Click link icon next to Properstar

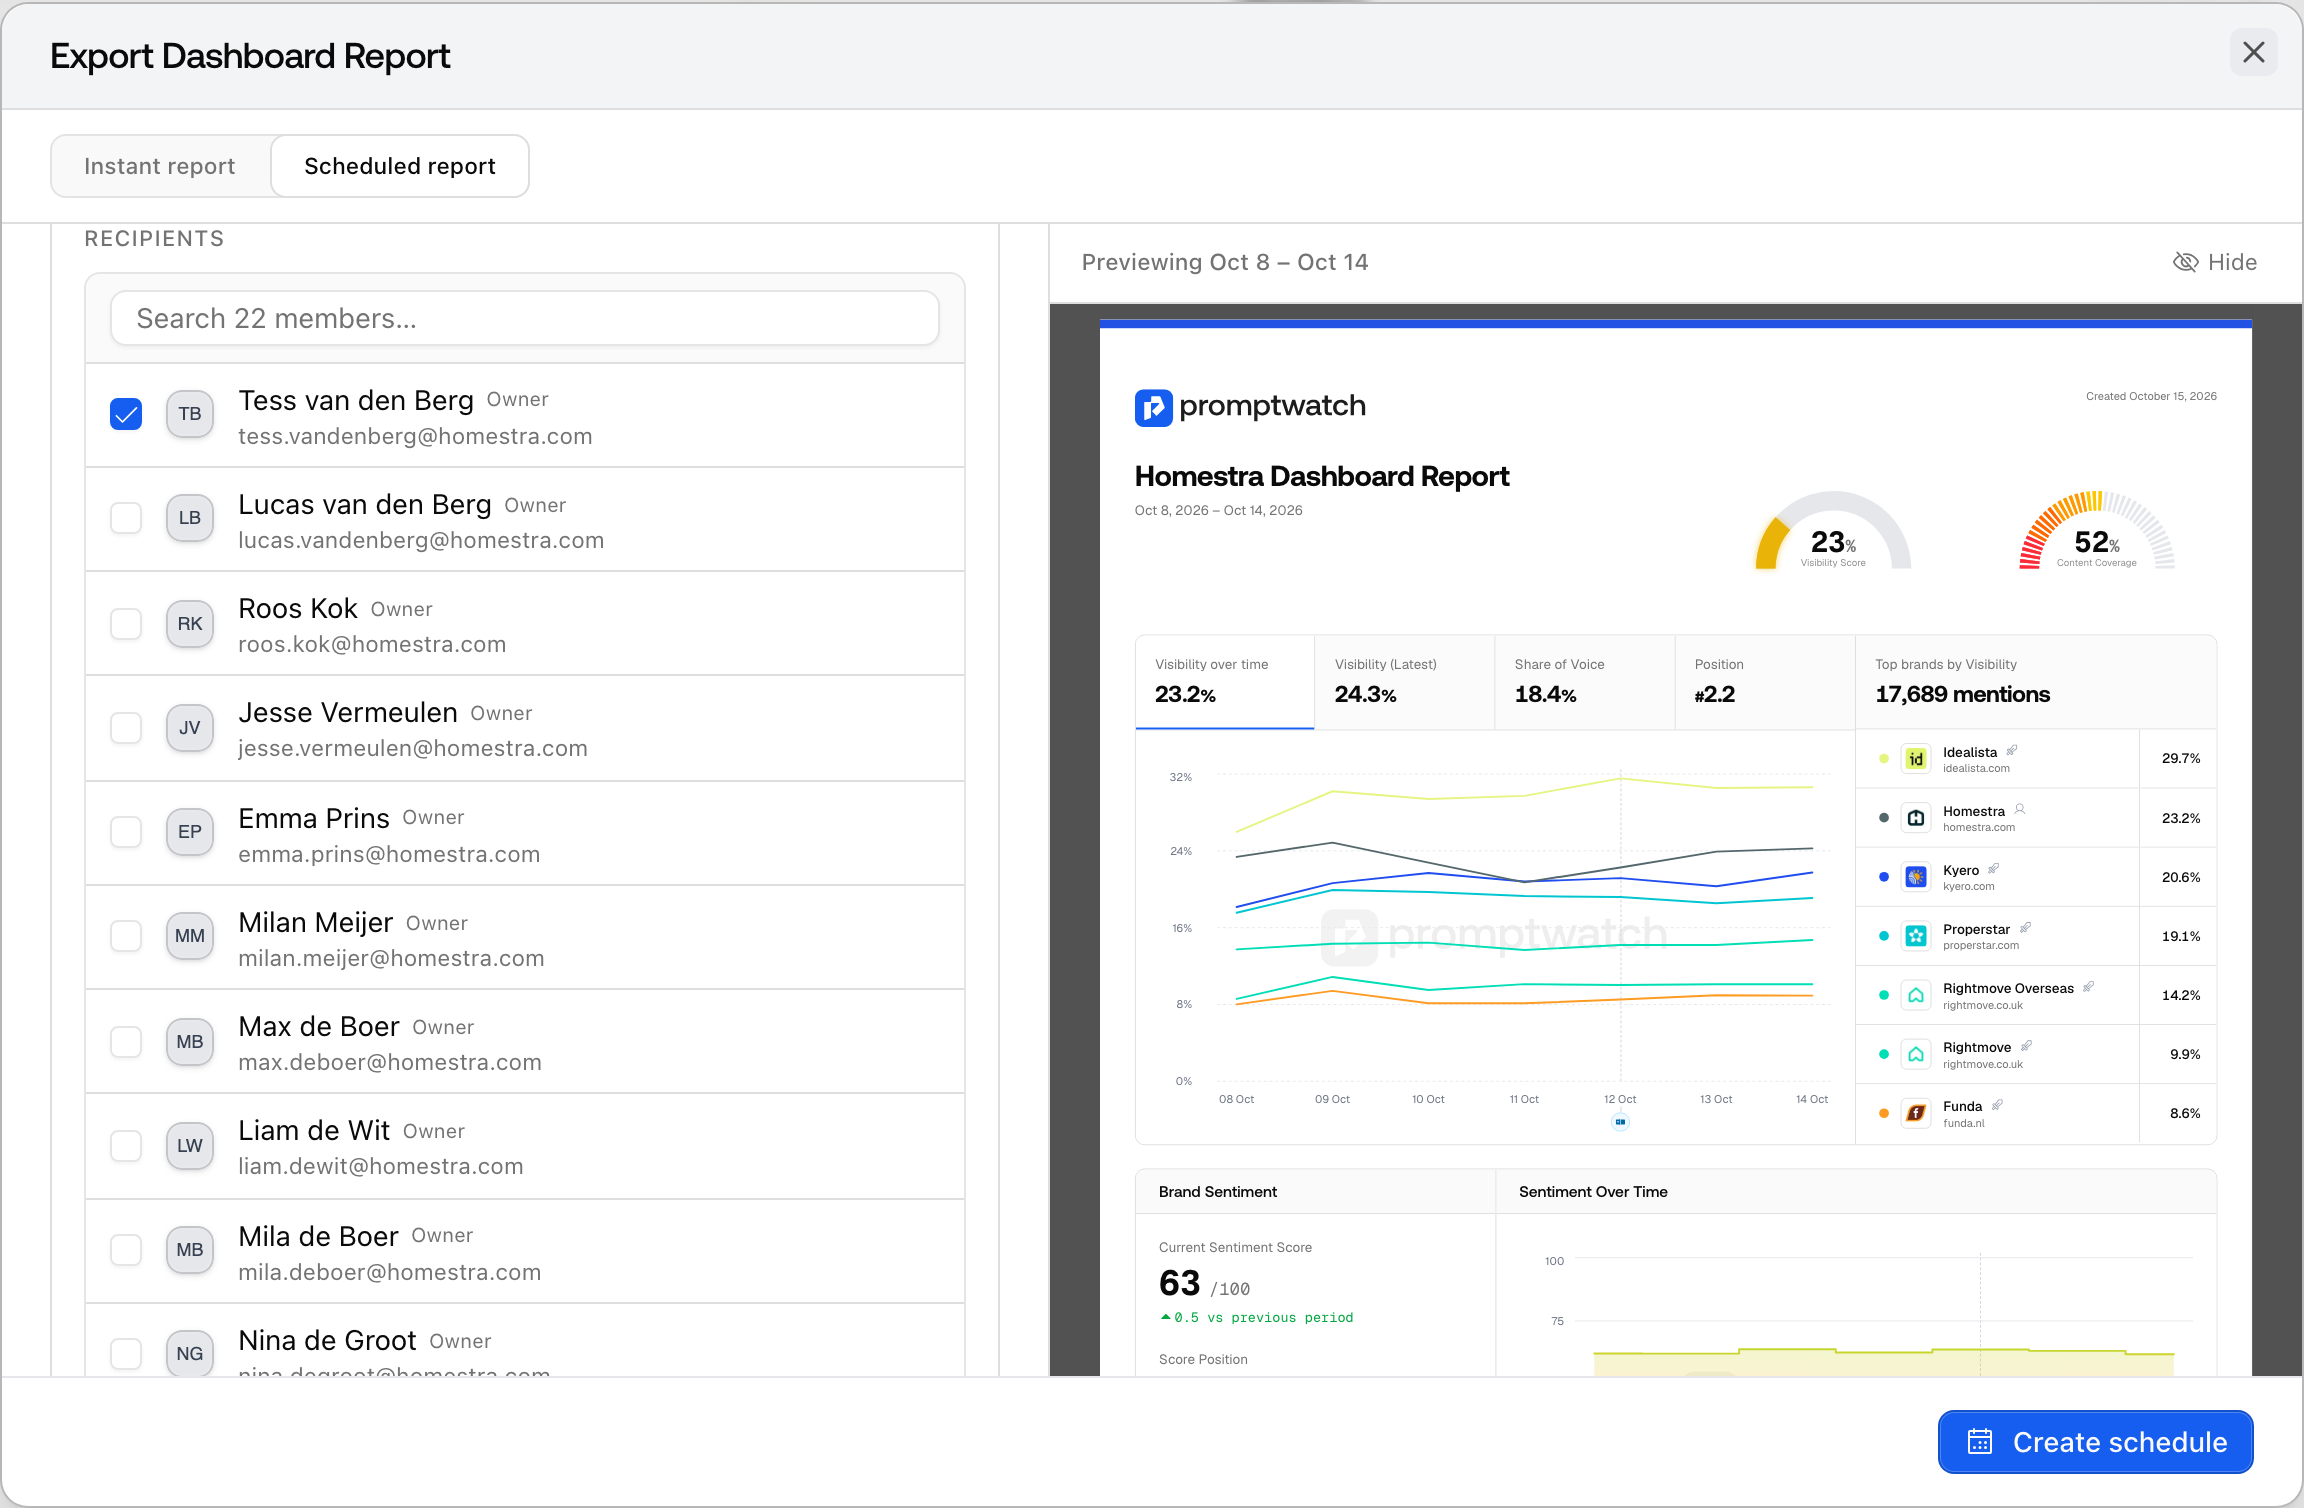pyautogui.click(x=2025, y=927)
